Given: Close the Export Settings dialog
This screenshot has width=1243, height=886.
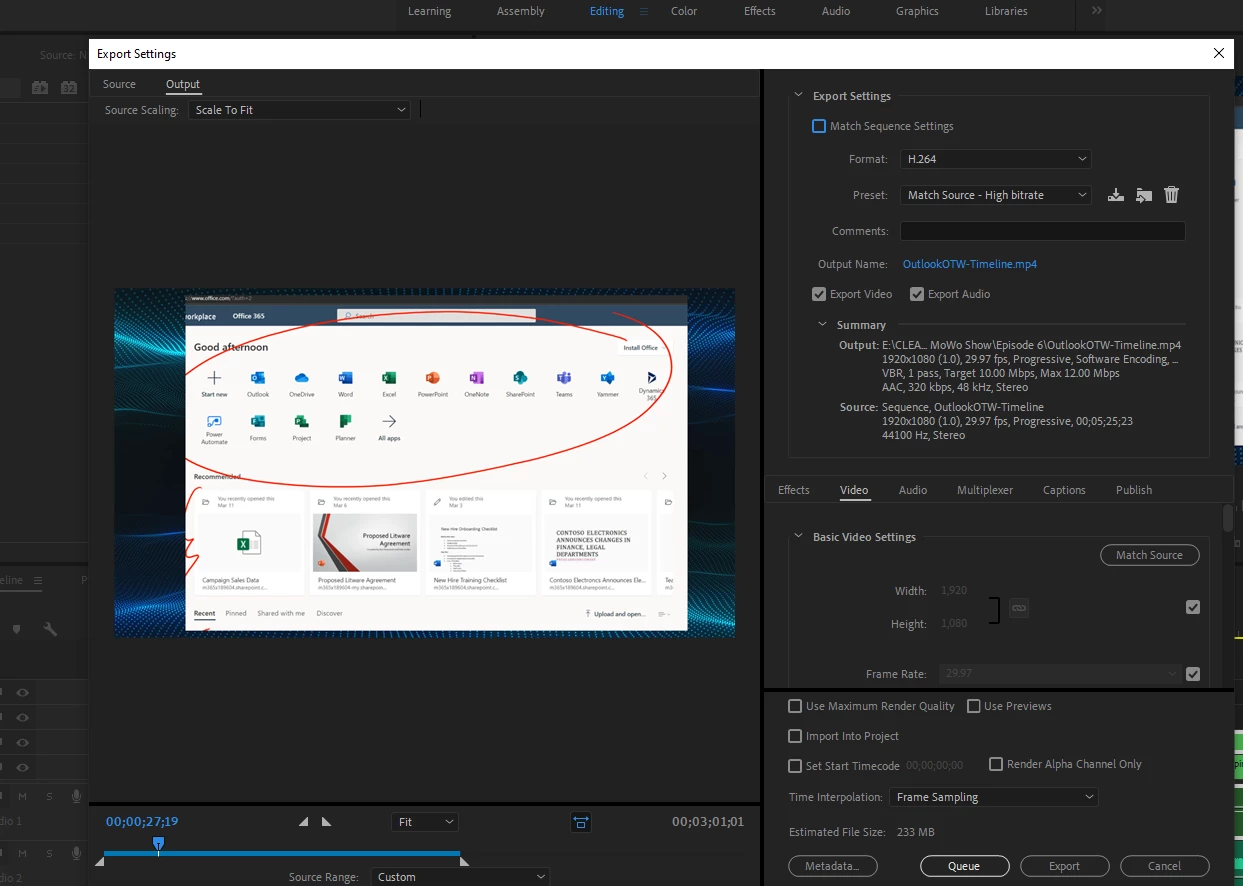Looking at the screenshot, I should [x=1218, y=53].
